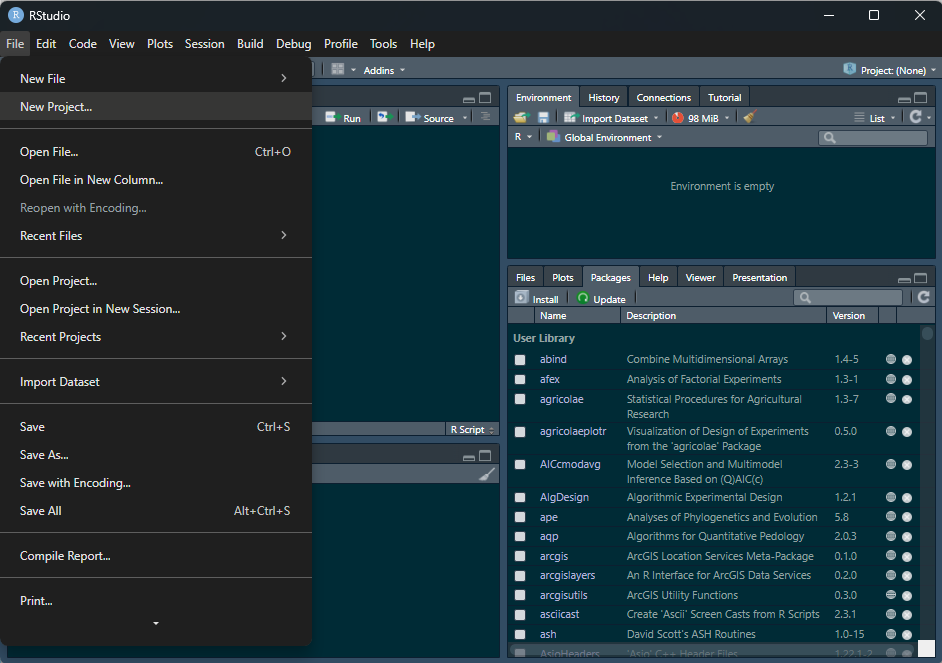Click the broom icon to clear Environment objects
Image resolution: width=942 pixels, height=663 pixels.
click(749, 118)
